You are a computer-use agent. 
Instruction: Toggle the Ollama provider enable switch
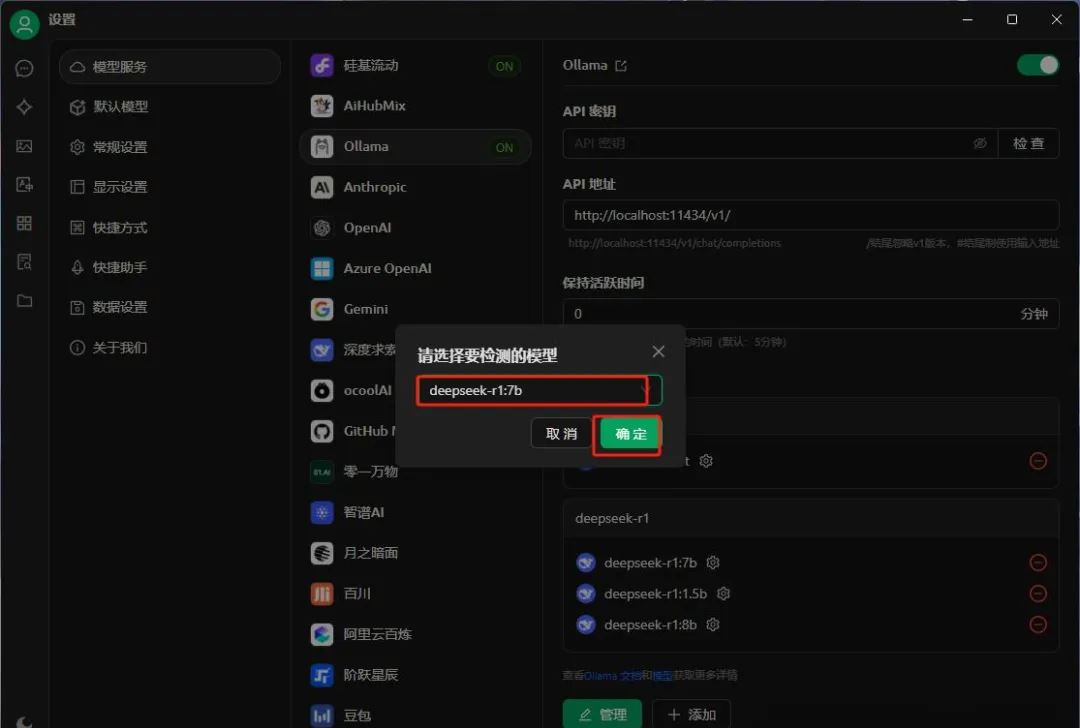point(1038,65)
